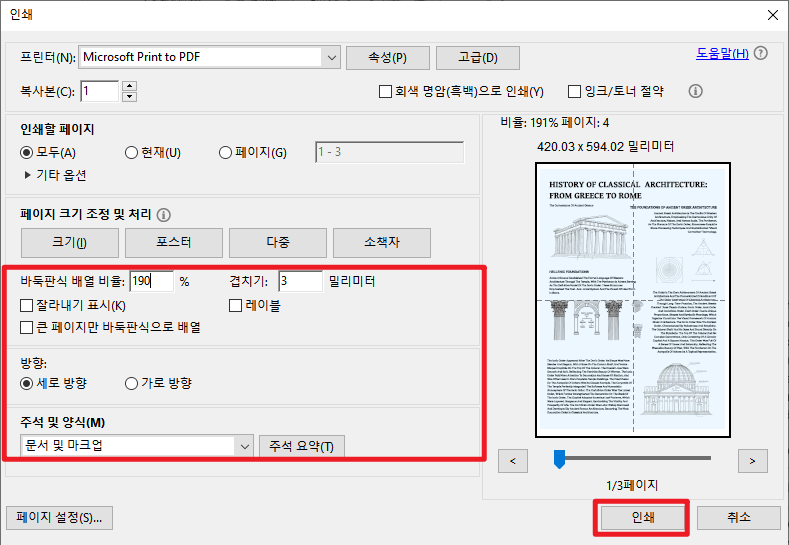
Task: Select 가로 방향 orientation
Action: pos(131,383)
